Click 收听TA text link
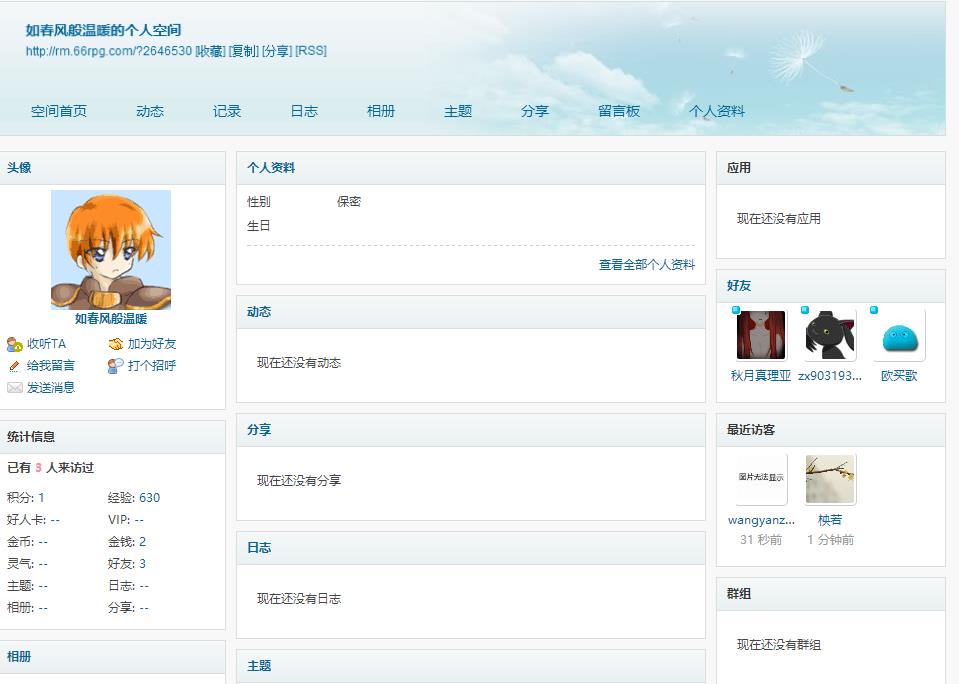Screen dimensions: 959x684 pos(46,344)
